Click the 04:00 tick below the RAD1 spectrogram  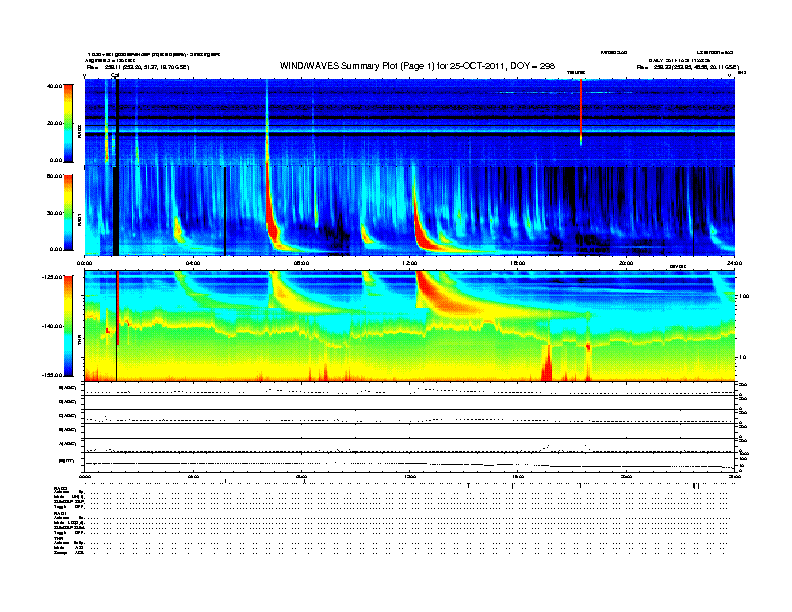[193, 263]
